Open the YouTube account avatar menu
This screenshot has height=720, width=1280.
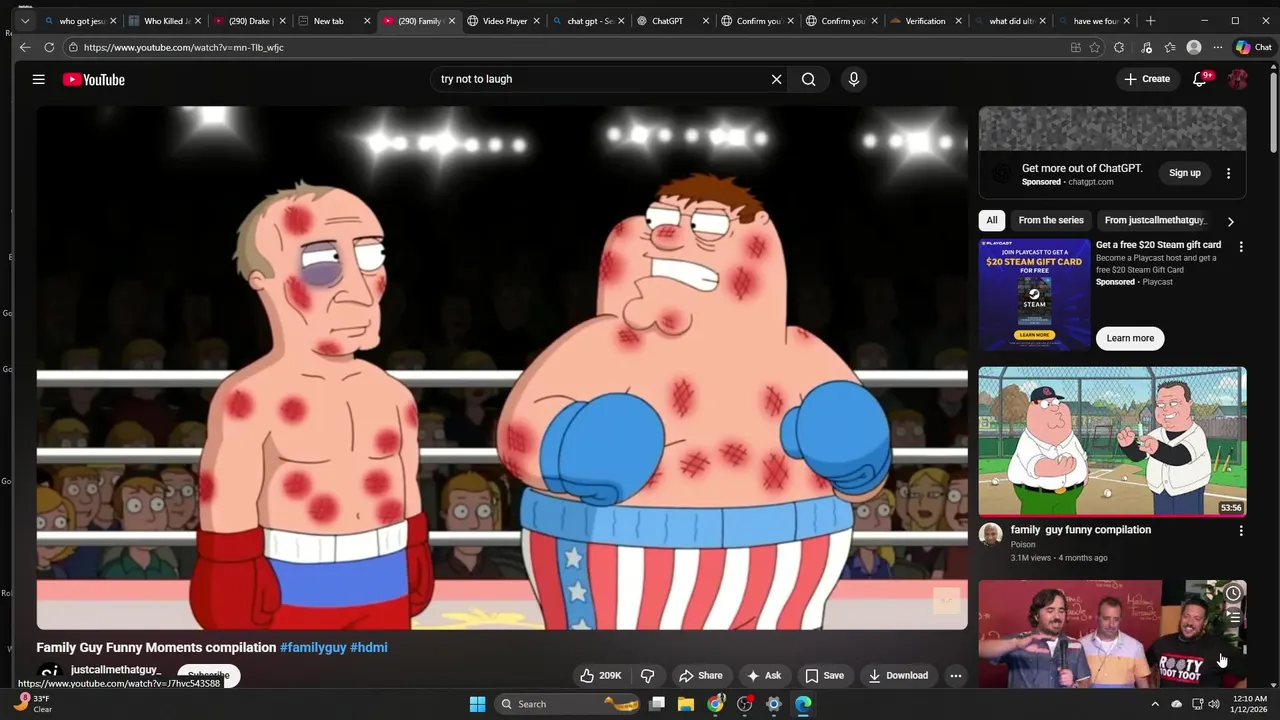pos(1238,79)
